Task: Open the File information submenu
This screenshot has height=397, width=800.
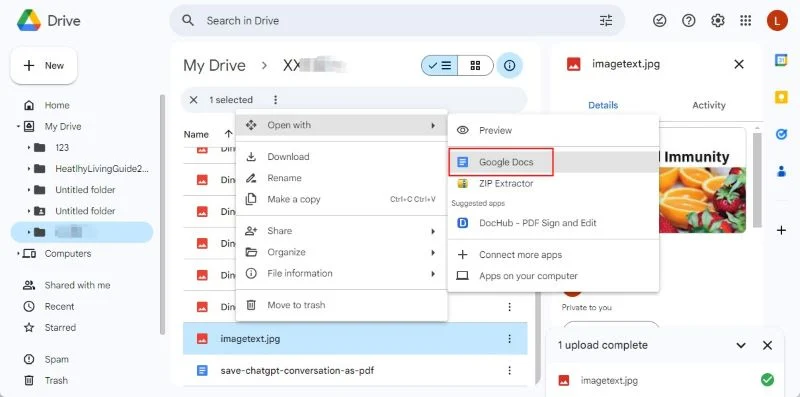Action: tap(341, 274)
